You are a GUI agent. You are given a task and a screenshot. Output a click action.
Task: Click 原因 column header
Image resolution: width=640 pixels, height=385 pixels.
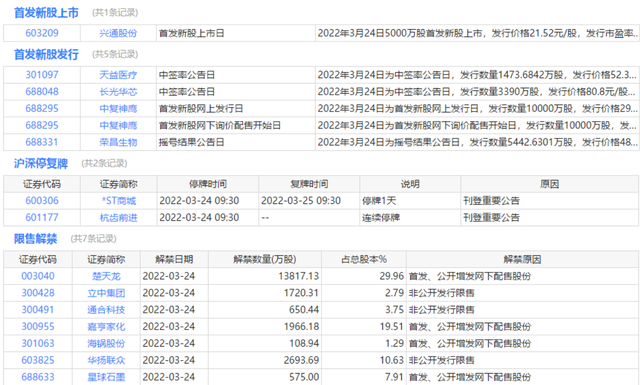[x=549, y=184]
